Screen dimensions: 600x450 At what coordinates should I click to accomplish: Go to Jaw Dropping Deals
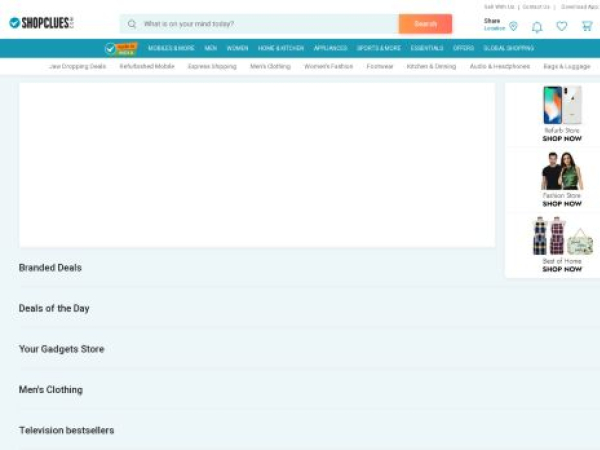click(77, 67)
